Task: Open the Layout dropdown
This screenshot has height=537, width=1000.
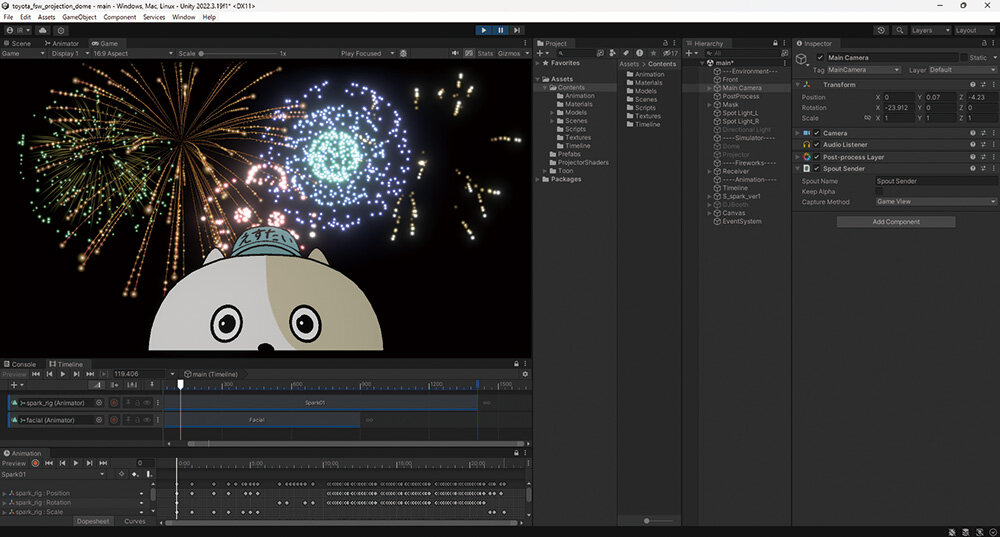Action: pos(971,30)
